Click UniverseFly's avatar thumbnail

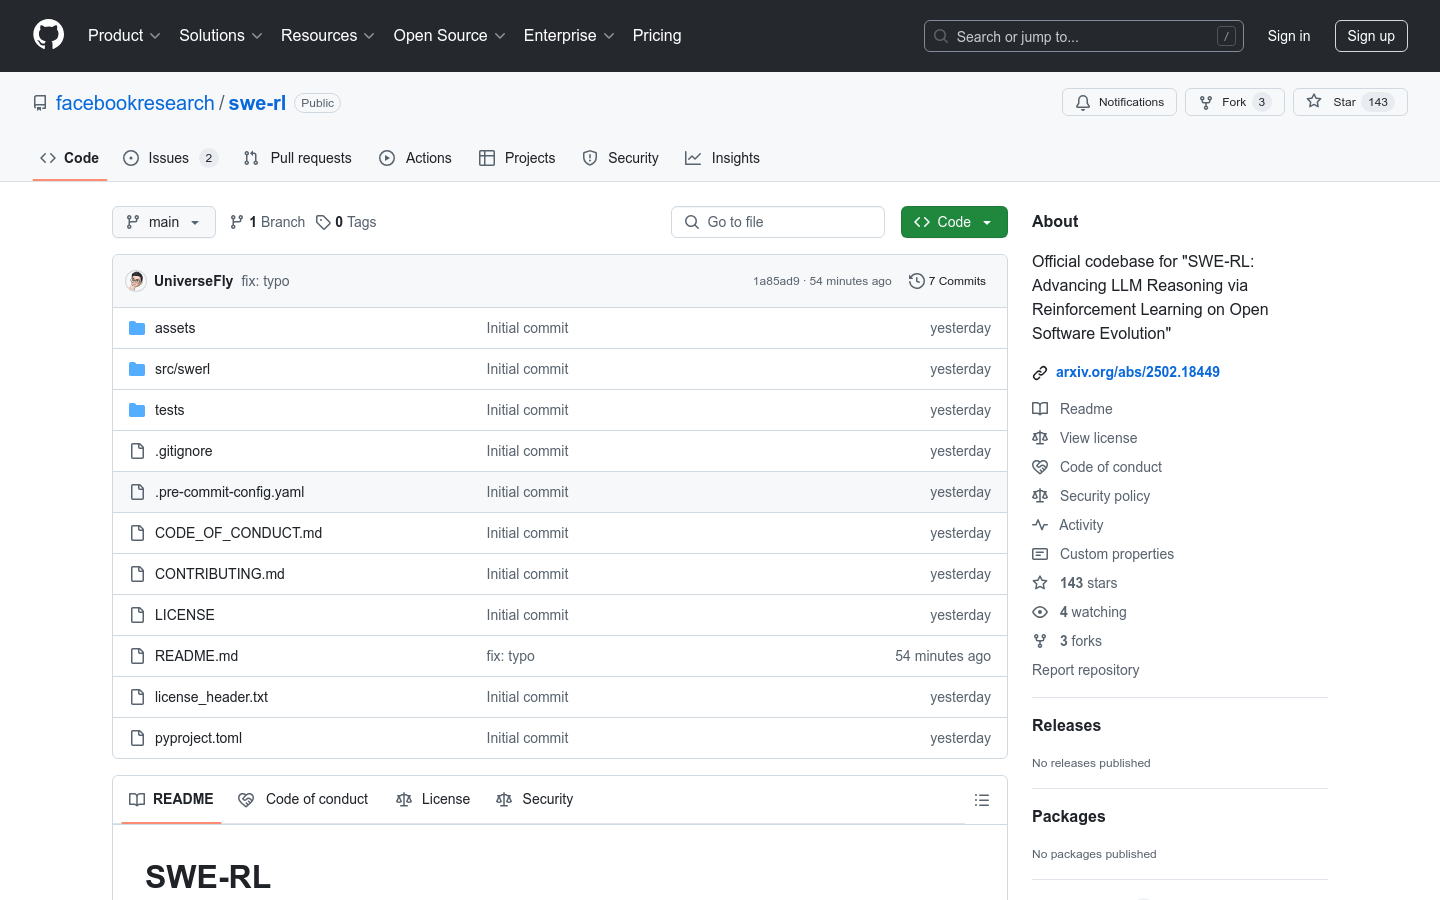click(x=136, y=281)
